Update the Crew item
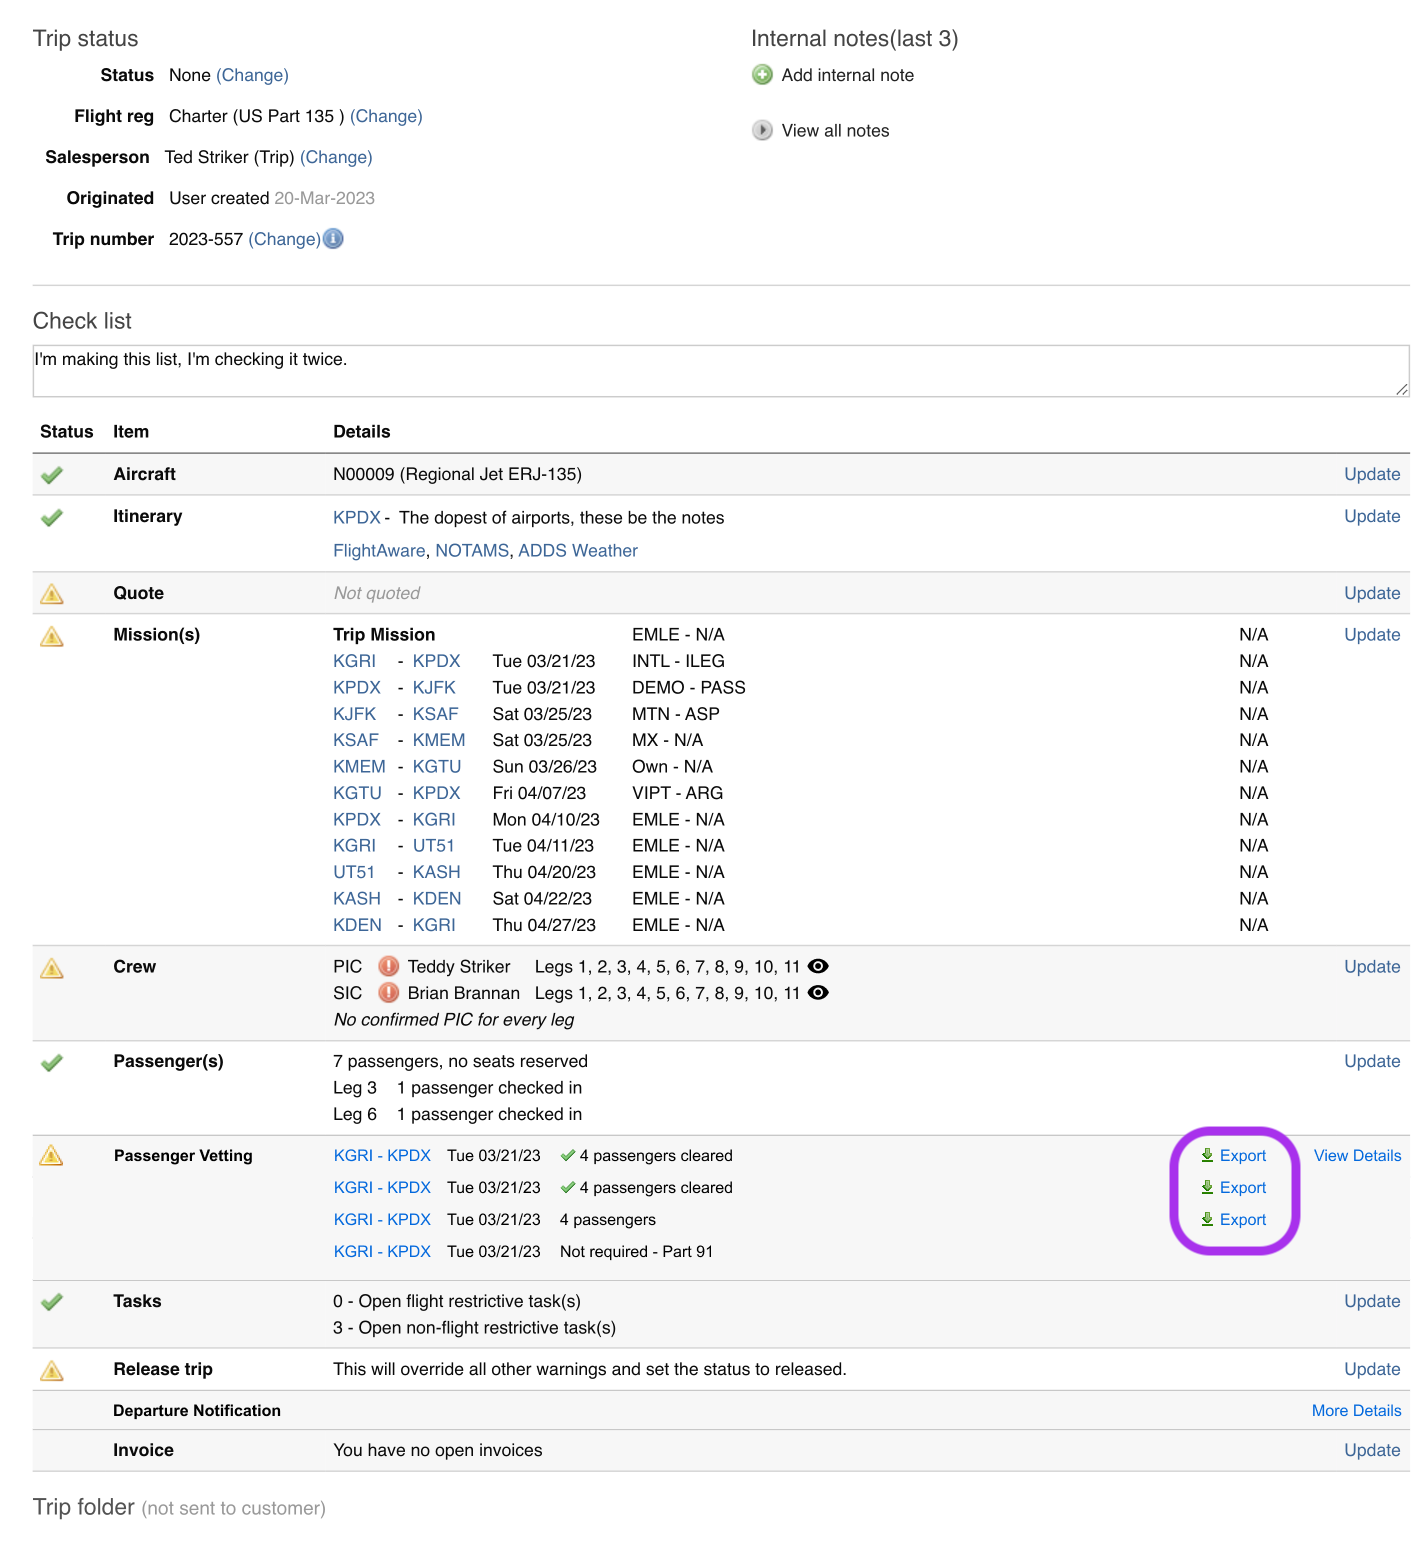Image resolution: width=1428 pixels, height=1543 pixels. click(x=1372, y=967)
